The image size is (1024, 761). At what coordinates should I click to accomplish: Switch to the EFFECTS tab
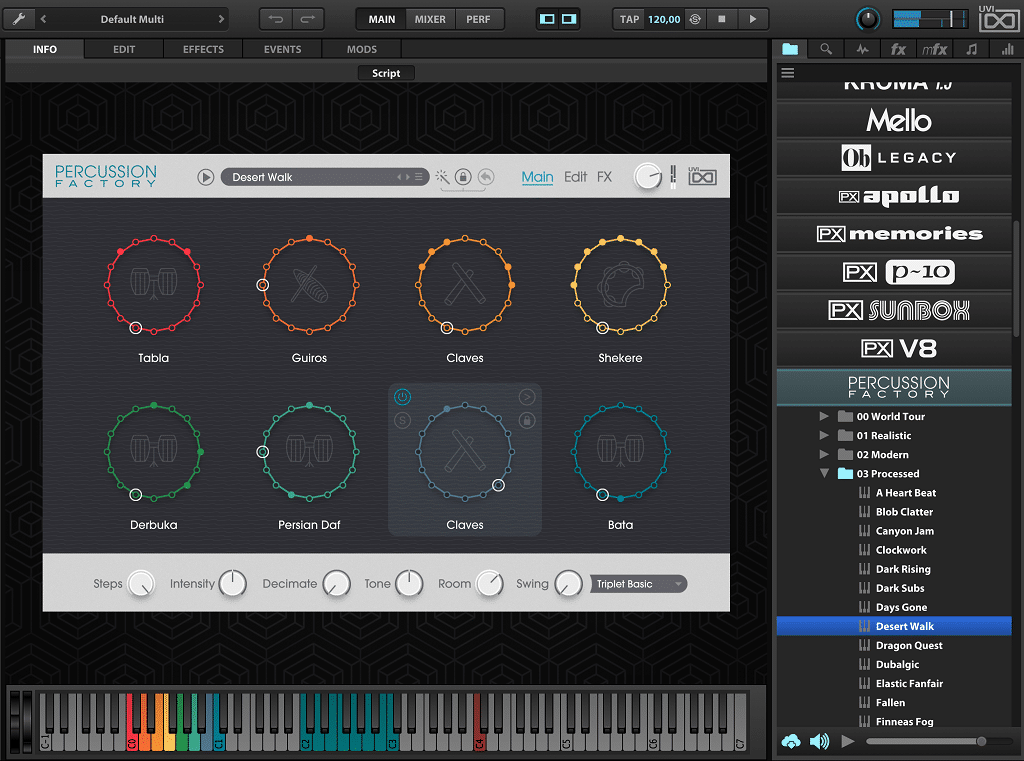tap(203, 49)
